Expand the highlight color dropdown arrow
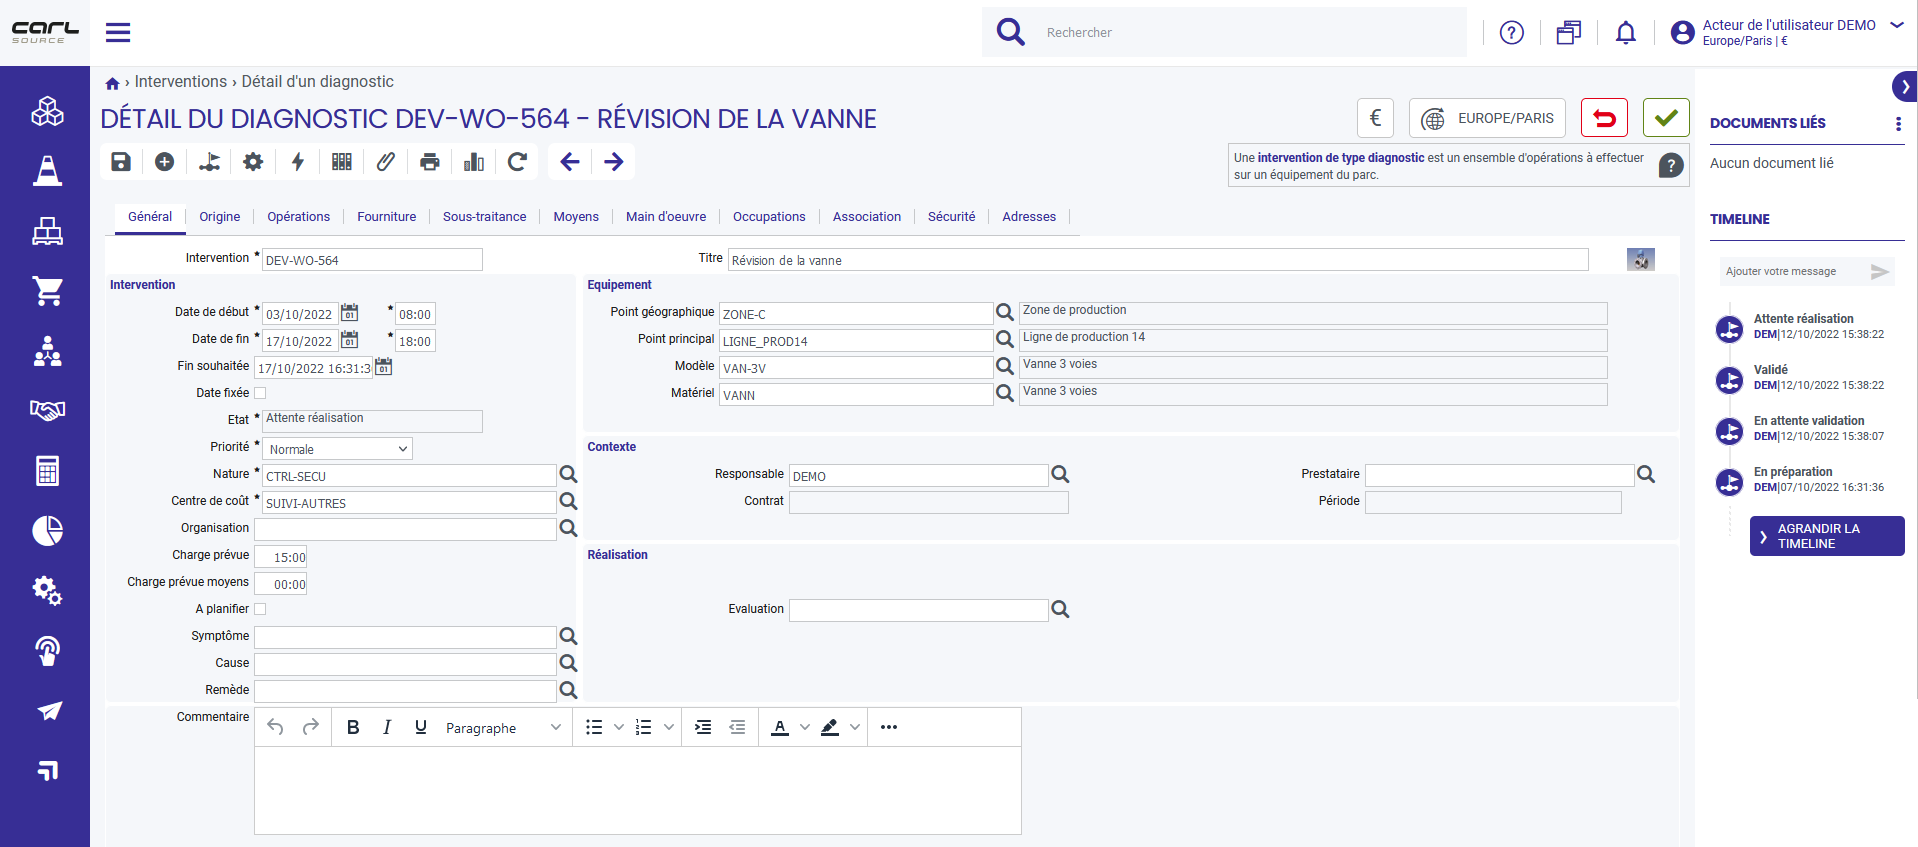The image size is (1918, 847). pyautogui.click(x=855, y=727)
